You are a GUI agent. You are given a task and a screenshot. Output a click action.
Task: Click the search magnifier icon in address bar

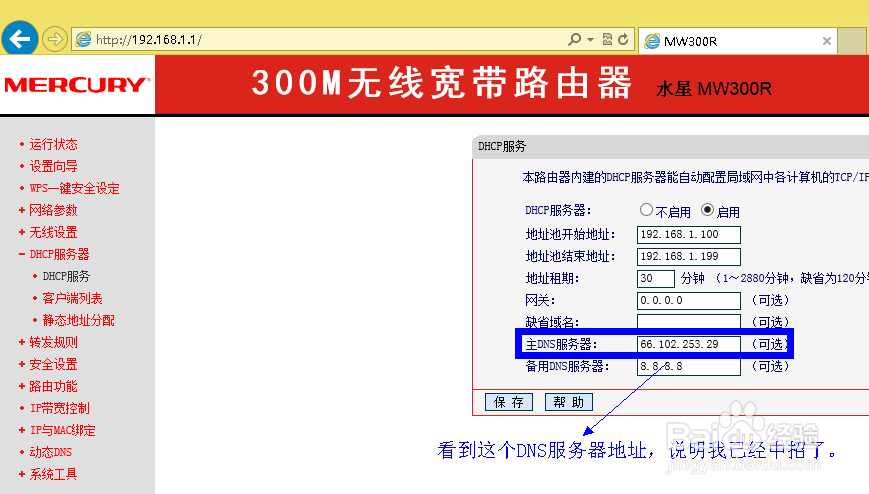pyautogui.click(x=575, y=39)
